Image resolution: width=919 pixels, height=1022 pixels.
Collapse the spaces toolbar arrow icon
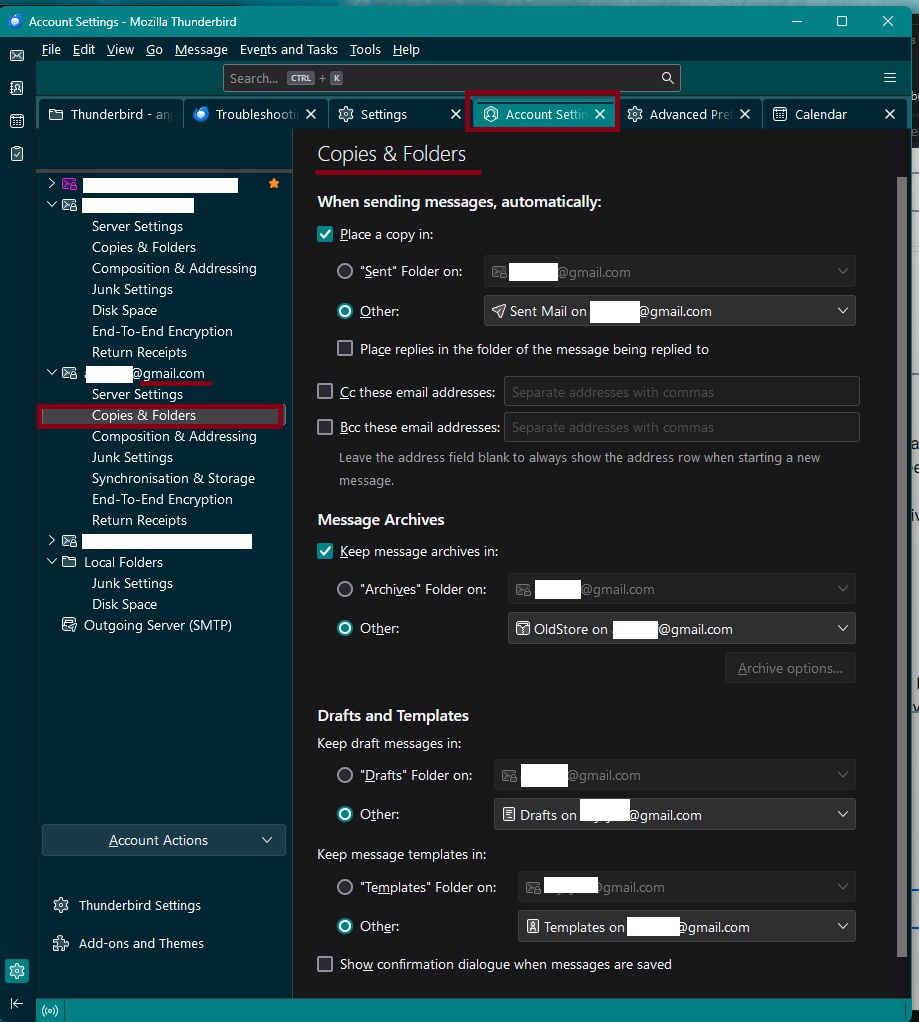tap(17, 1004)
